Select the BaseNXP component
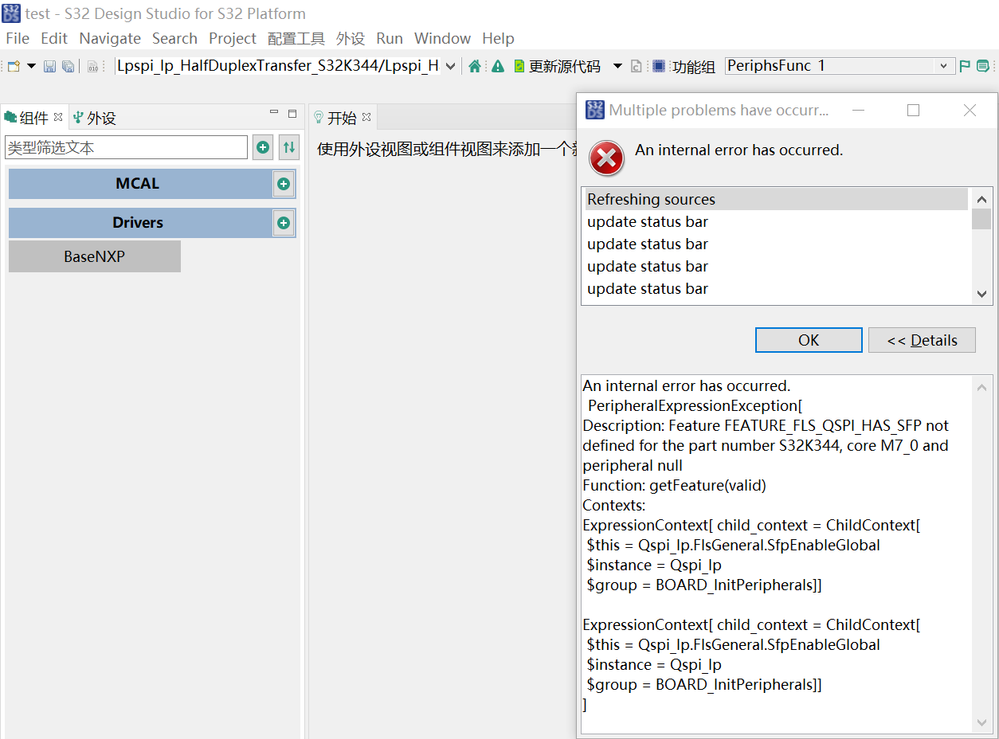 tap(94, 256)
